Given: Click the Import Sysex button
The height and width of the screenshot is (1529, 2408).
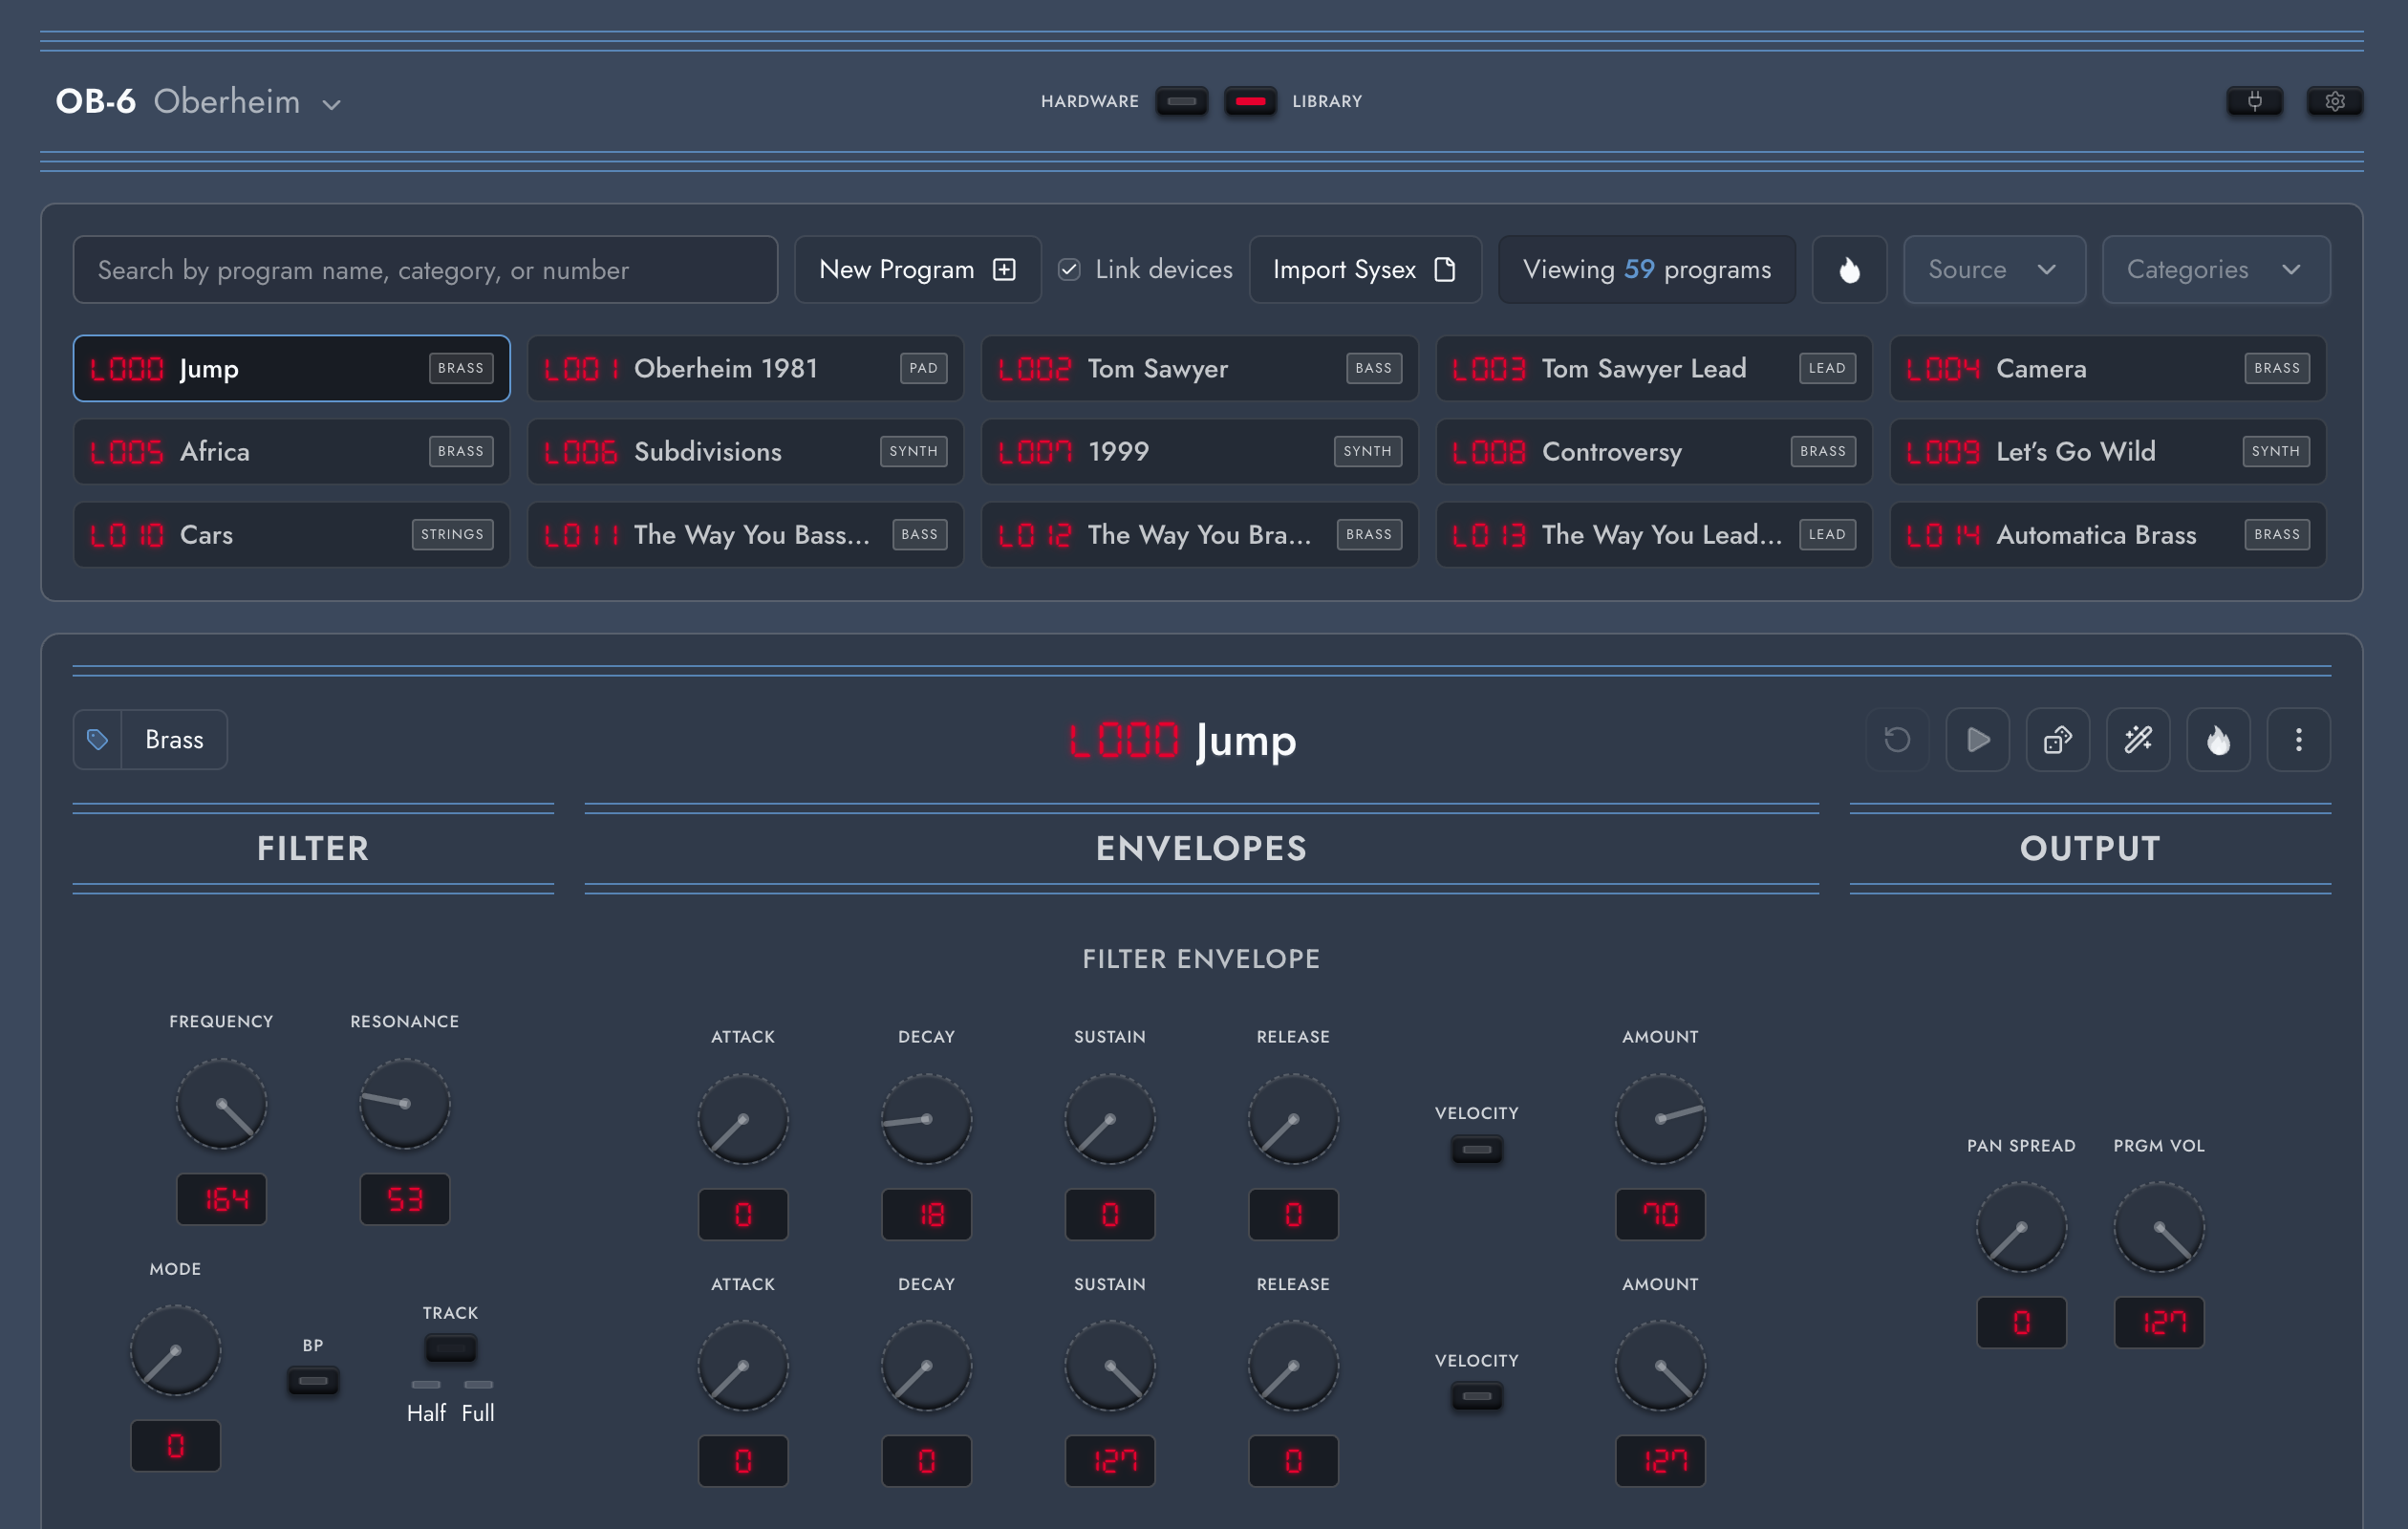Looking at the screenshot, I should [x=1365, y=269].
